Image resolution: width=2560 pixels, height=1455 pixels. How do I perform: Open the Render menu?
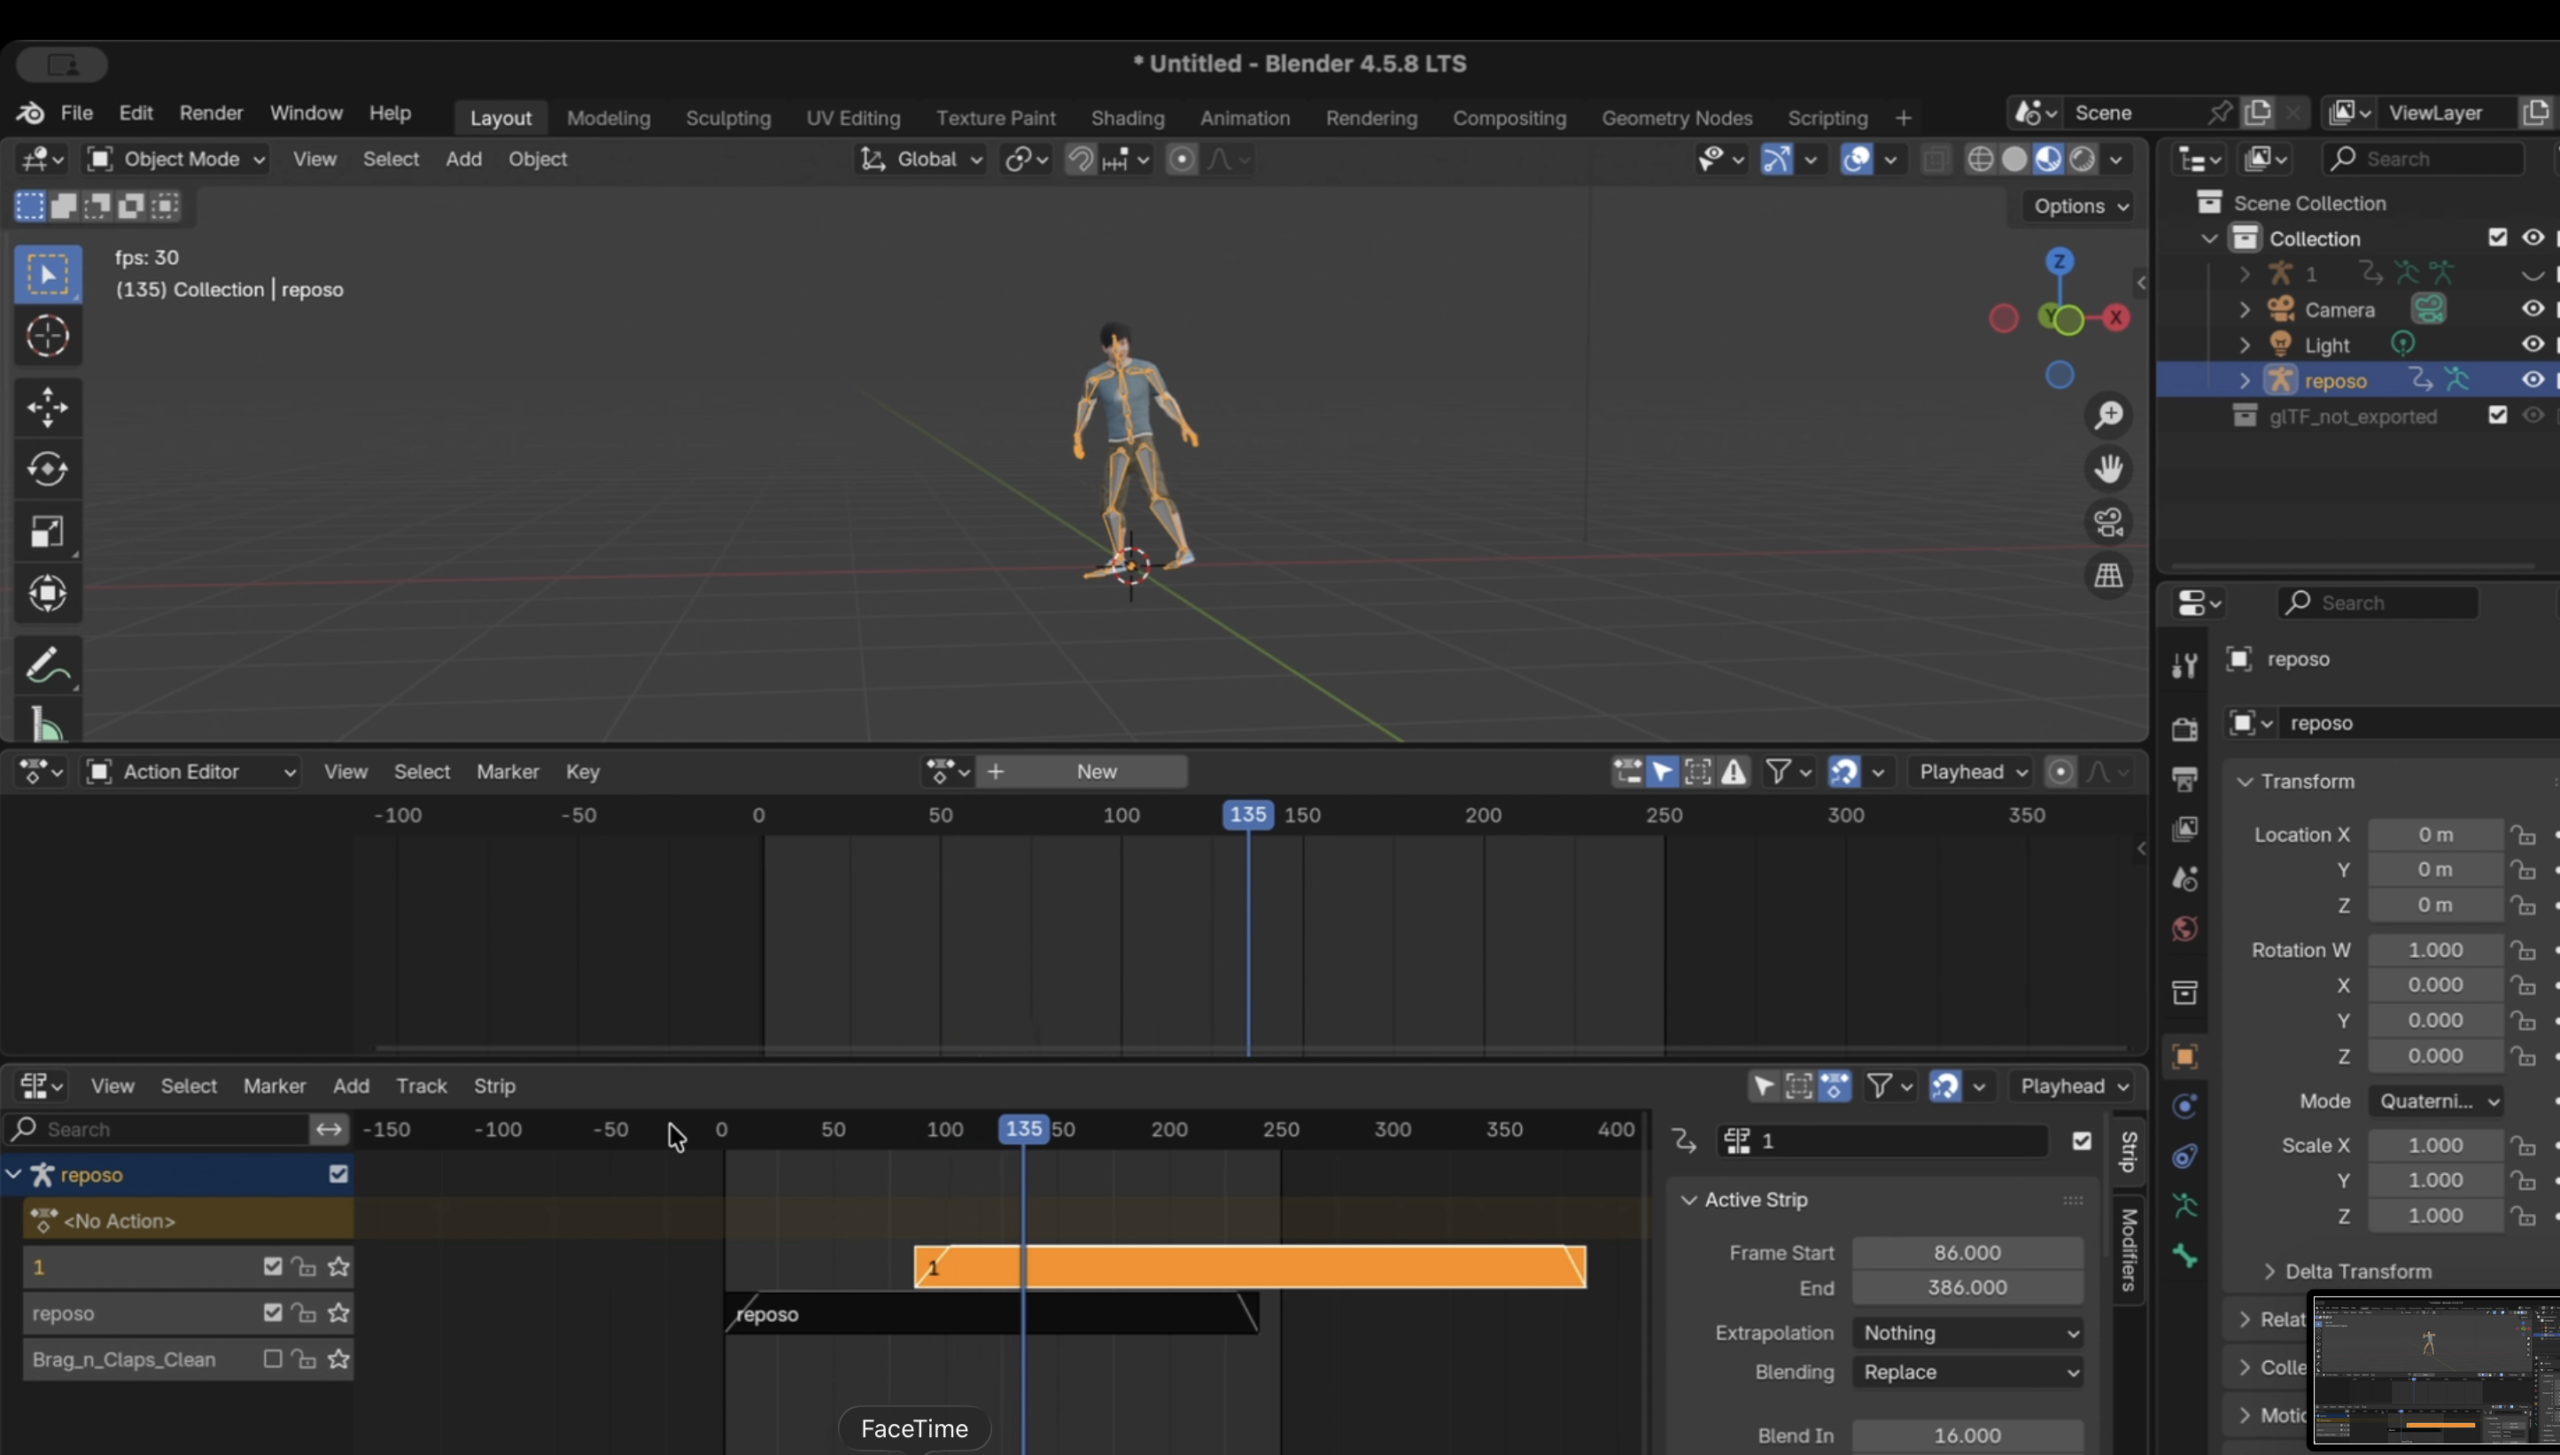tap(210, 113)
